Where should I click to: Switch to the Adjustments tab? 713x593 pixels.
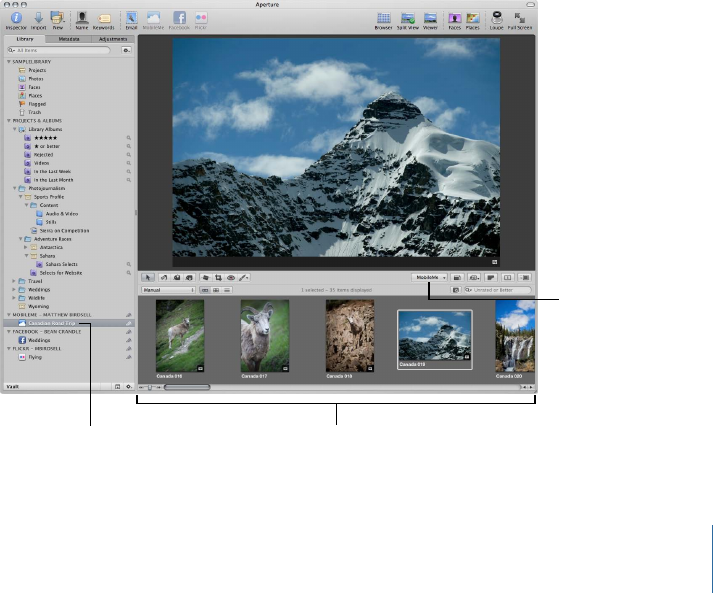click(111, 38)
